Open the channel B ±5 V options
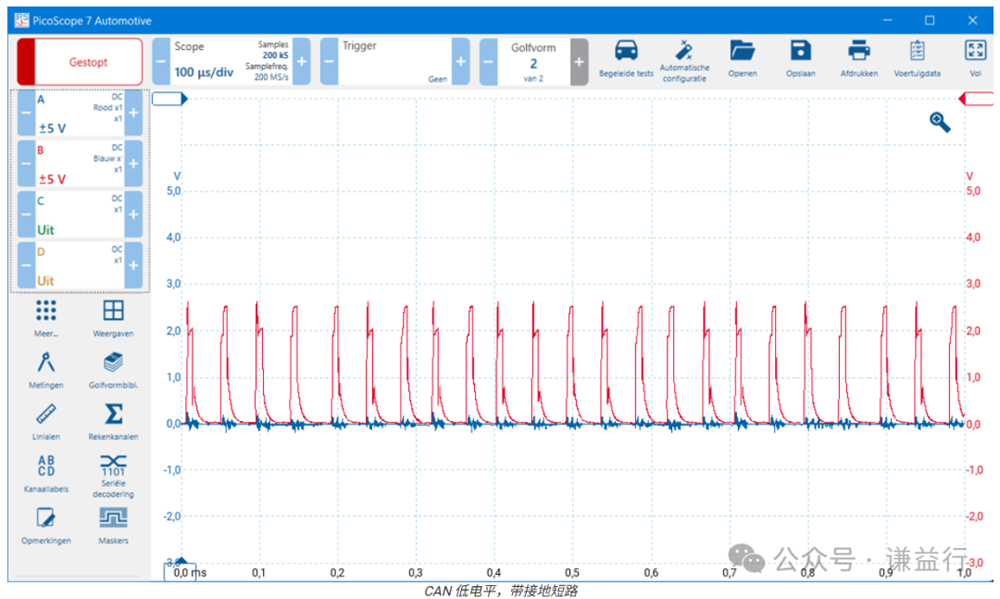The image size is (1000, 599). pos(79,164)
